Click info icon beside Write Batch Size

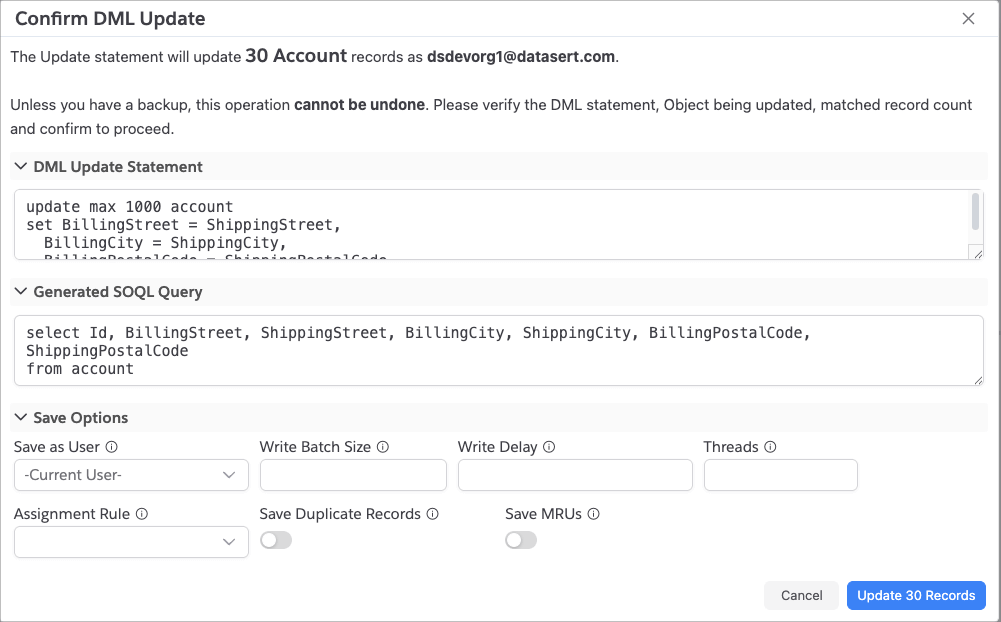pyautogui.click(x=383, y=447)
